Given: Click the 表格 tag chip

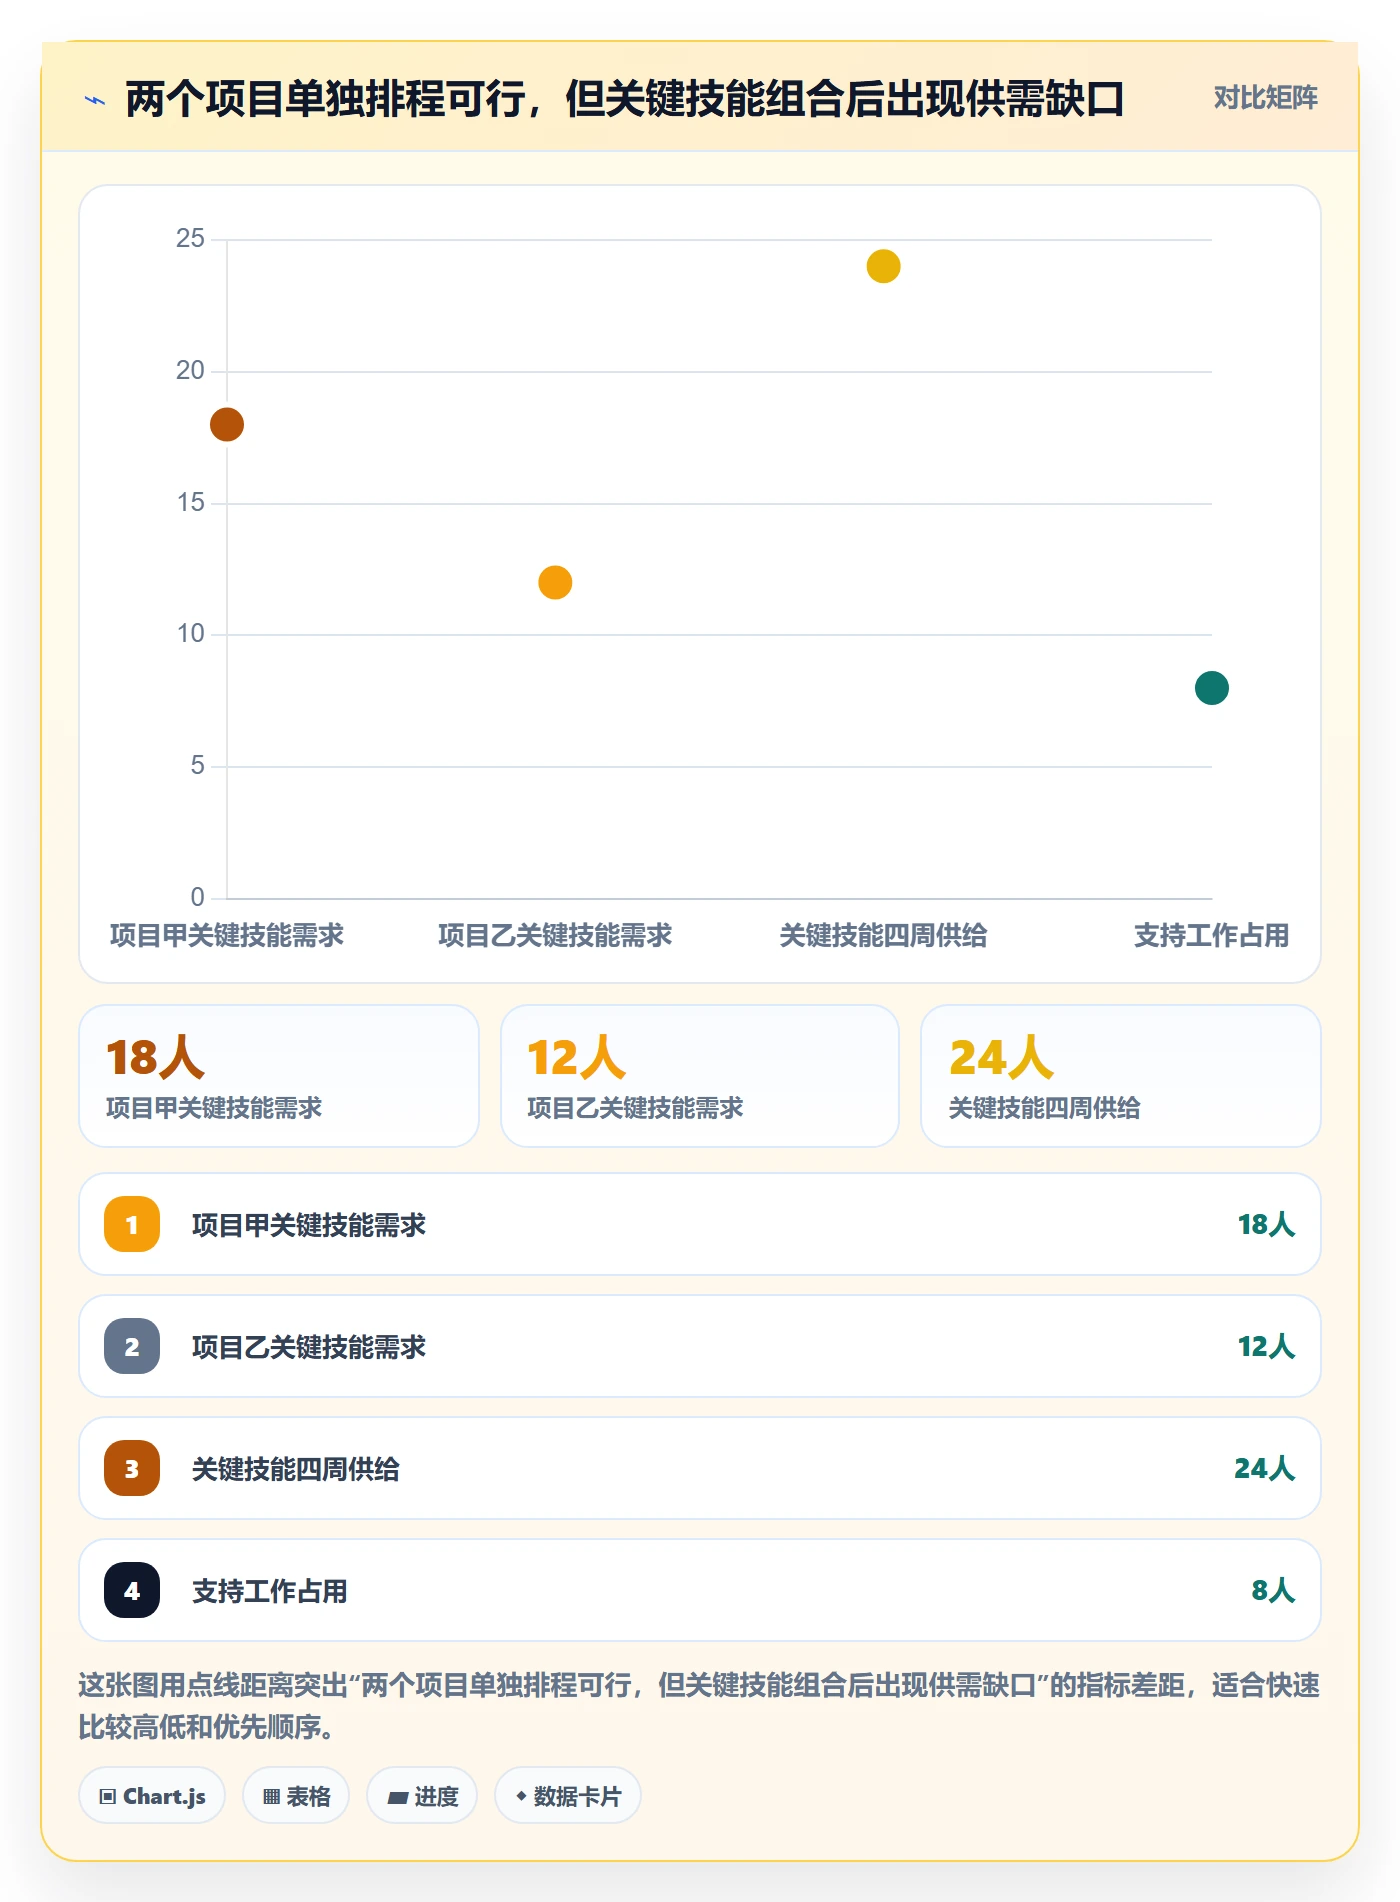Looking at the screenshot, I should pos(296,1796).
